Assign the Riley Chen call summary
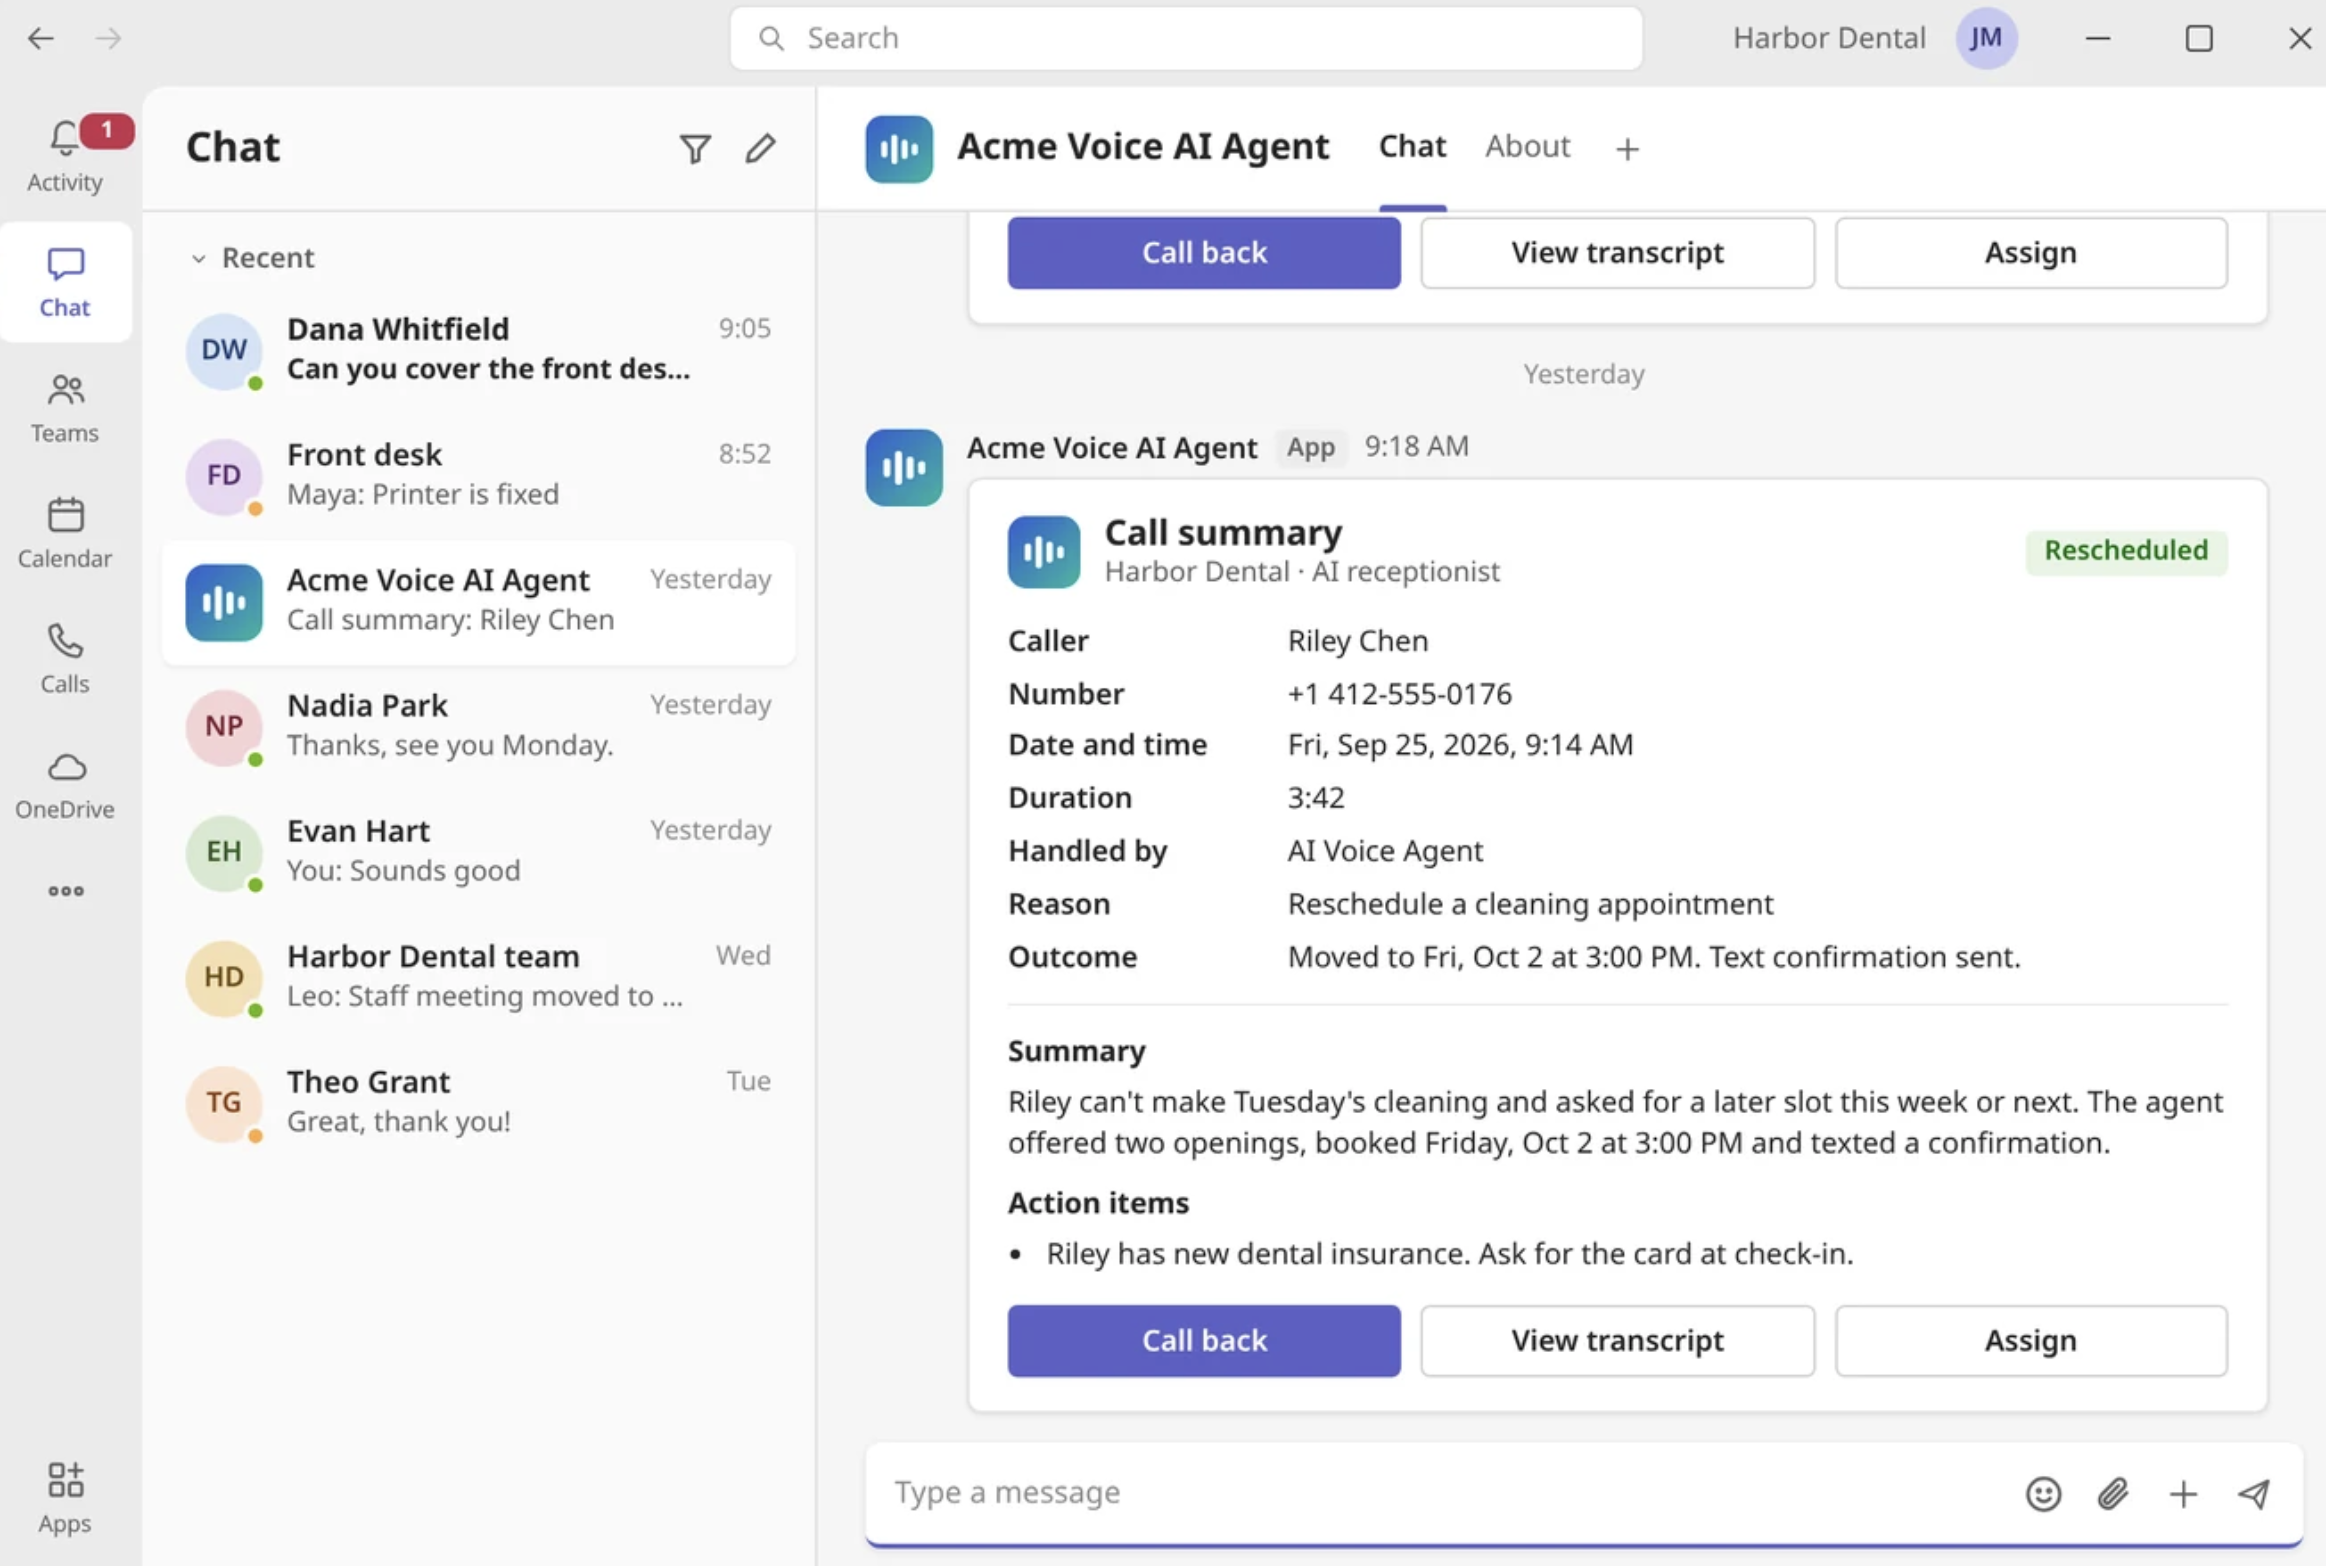2326x1566 pixels. 2031,1340
